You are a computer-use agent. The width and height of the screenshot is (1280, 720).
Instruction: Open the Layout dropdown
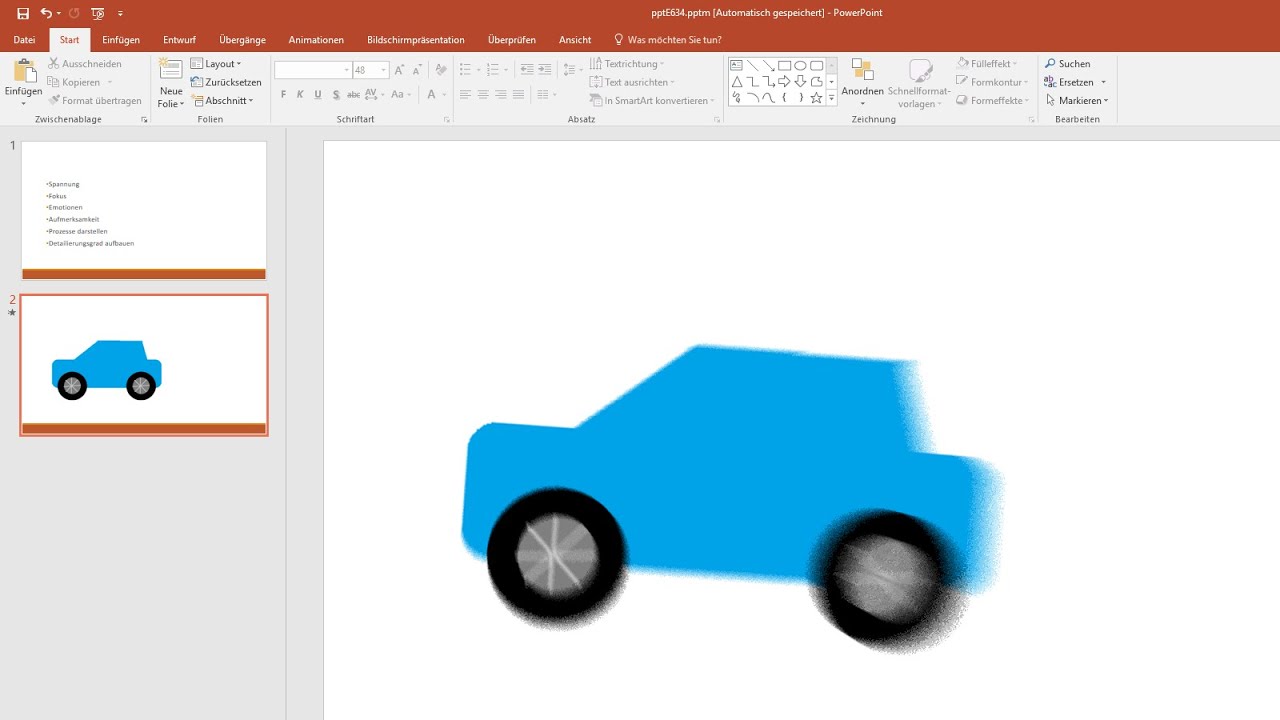tap(216, 64)
